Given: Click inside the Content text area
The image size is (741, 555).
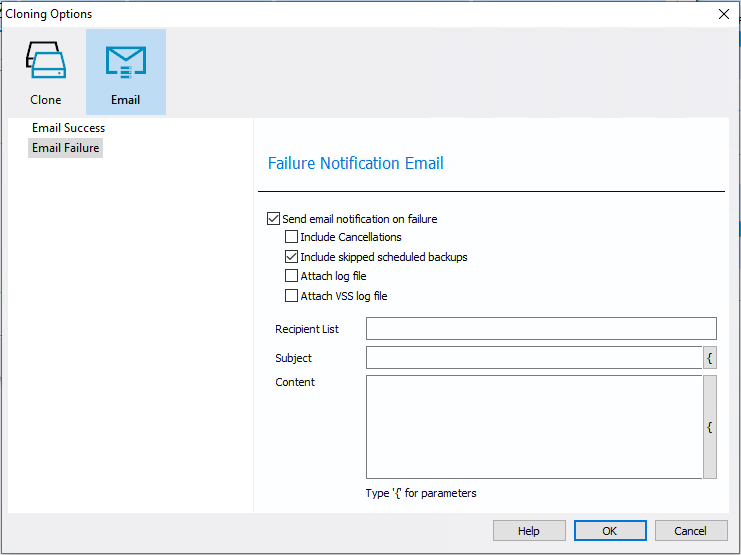Looking at the screenshot, I should pos(533,427).
